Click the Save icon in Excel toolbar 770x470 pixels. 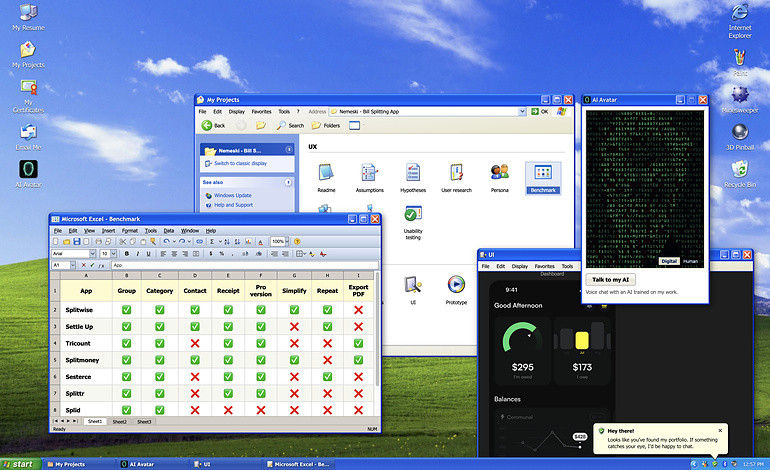point(77,242)
